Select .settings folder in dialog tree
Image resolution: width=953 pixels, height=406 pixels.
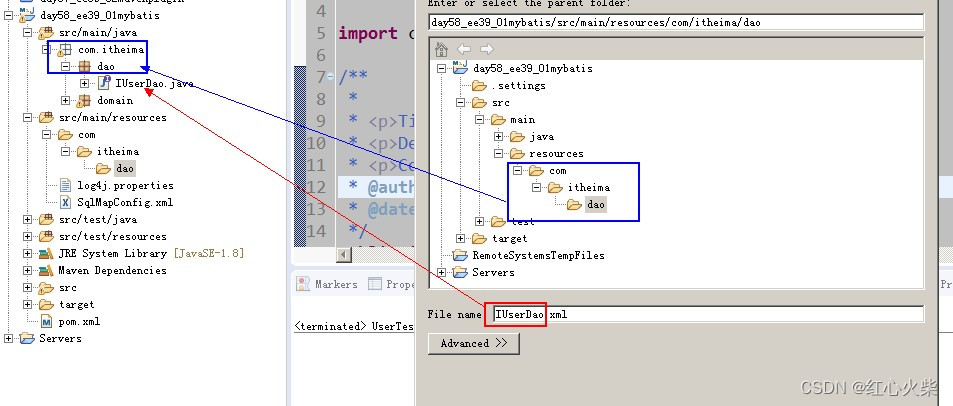tap(518, 86)
